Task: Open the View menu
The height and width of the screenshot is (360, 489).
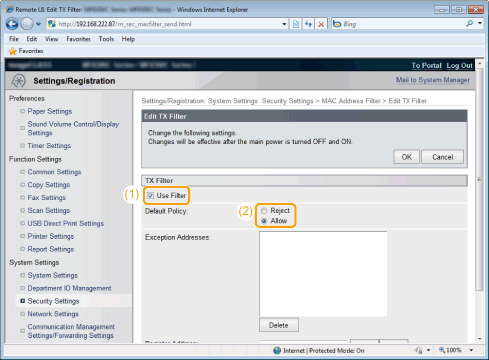Action: (x=51, y=39)
